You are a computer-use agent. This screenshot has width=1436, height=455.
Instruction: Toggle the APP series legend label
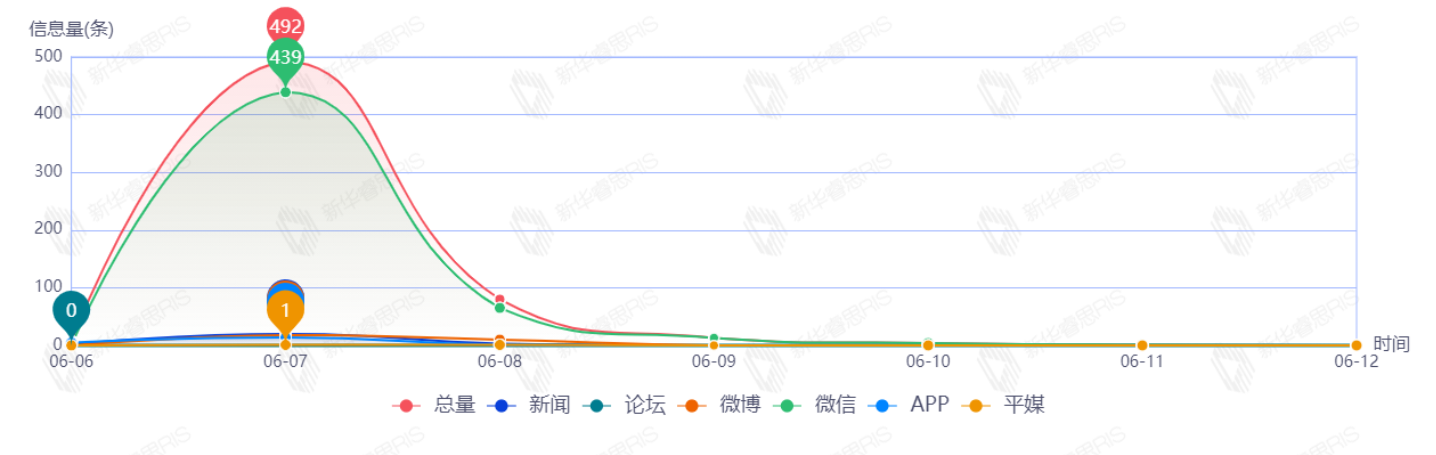pyautogui.click(x=929, y=405)
